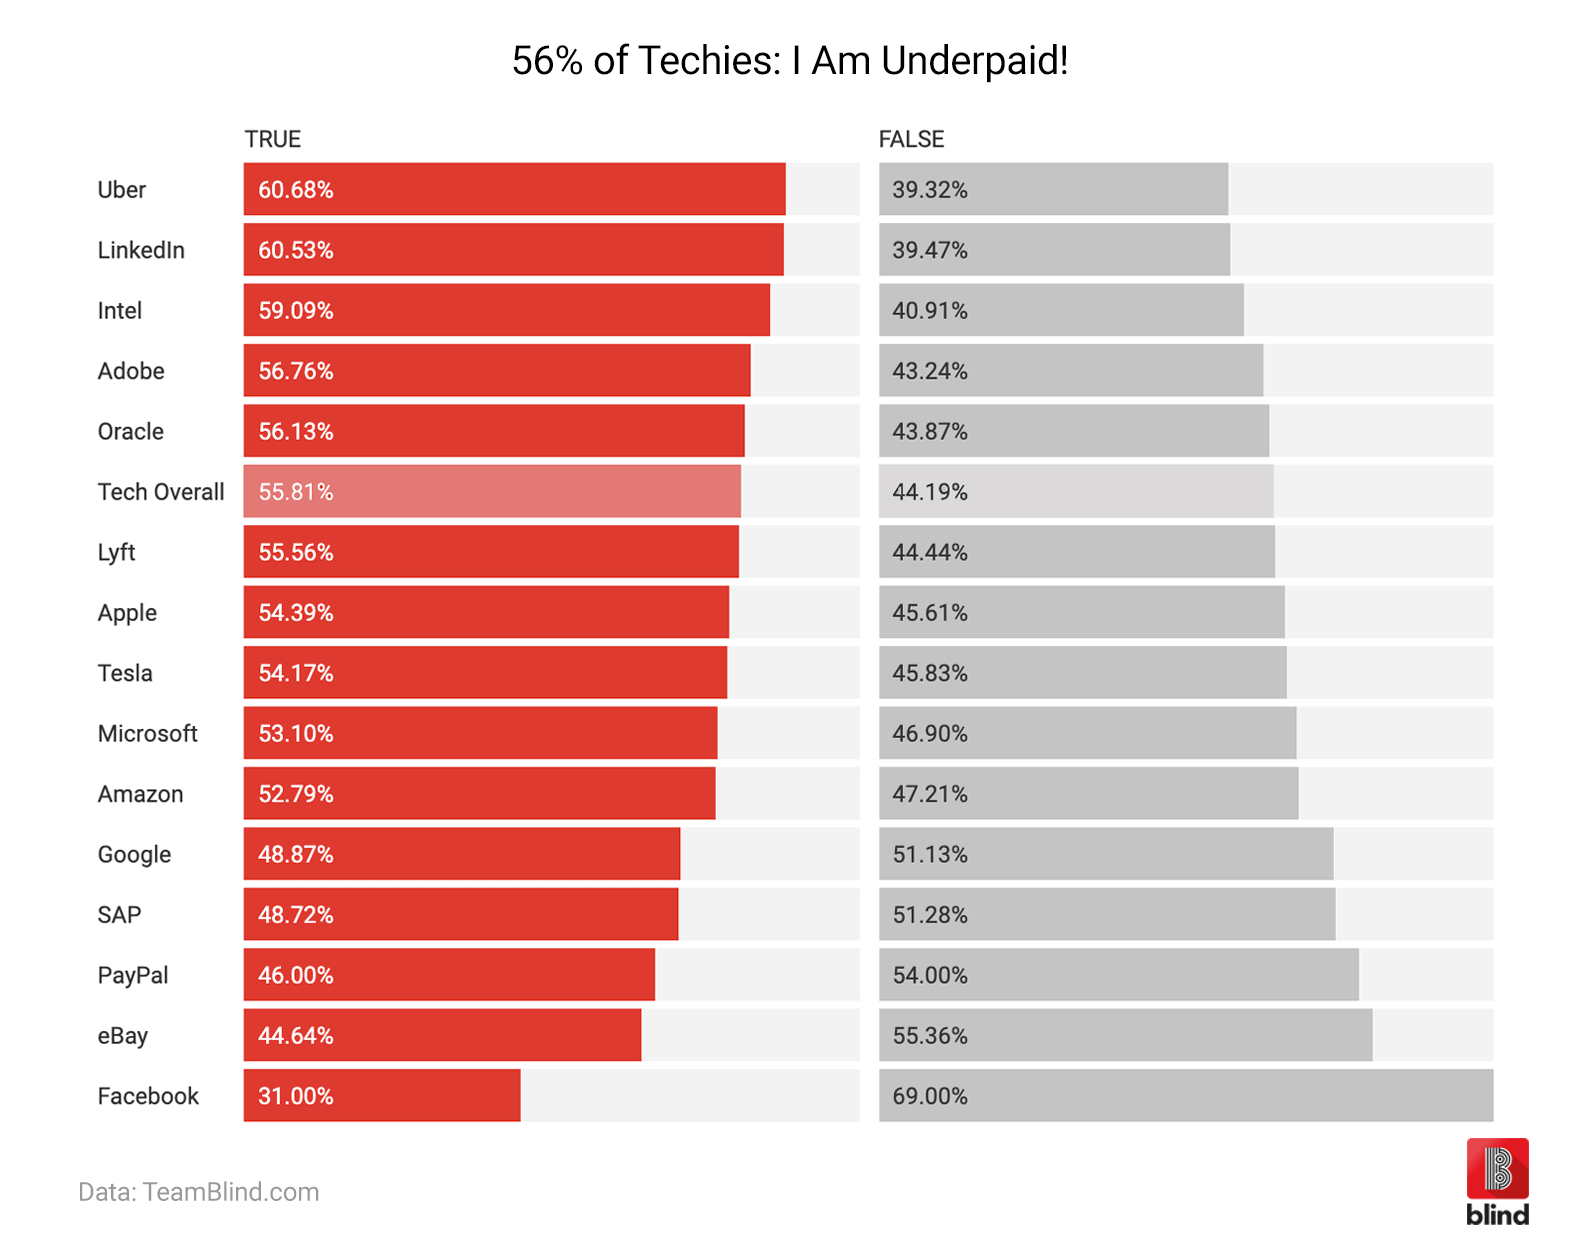Image resolution: width=1579 pixels, height=1236 pixels.
Task: Click the eBay 55.36% gray bar
Action: pyautogui.click(x=1125, y=1035)
